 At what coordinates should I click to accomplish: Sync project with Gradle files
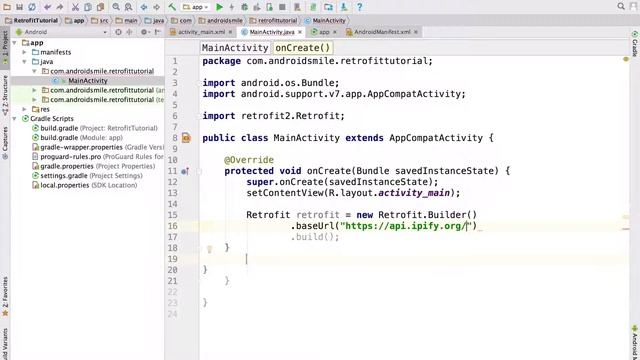coord(313,7)
